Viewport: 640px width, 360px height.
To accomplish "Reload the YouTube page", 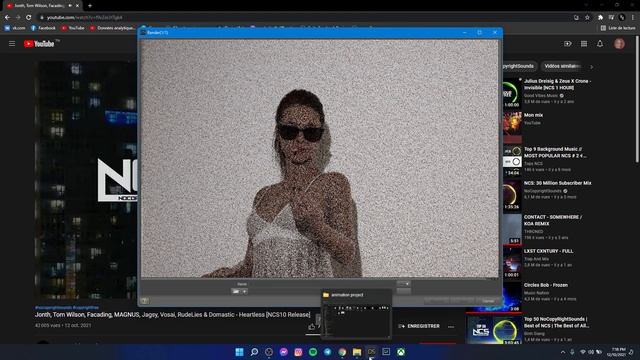I will (x=29, y=18).
